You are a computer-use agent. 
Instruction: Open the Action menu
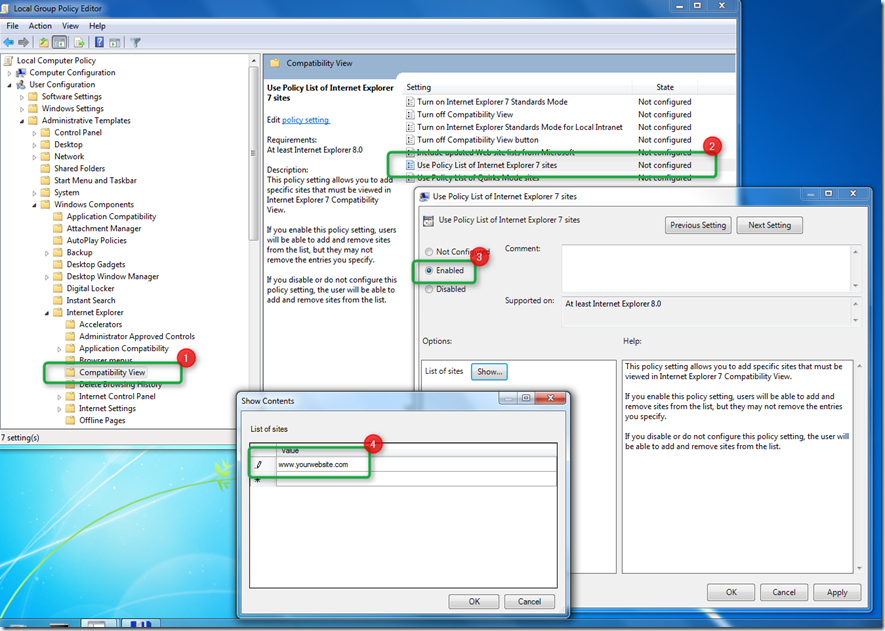[x=40, y=26]
